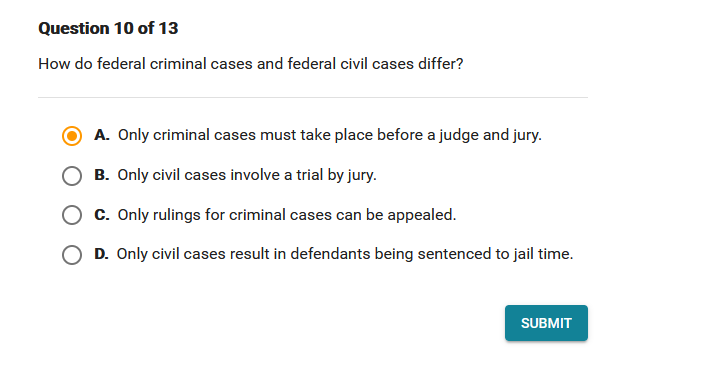Click the bold letter label B.
The image size is (725, 388).
102,175
